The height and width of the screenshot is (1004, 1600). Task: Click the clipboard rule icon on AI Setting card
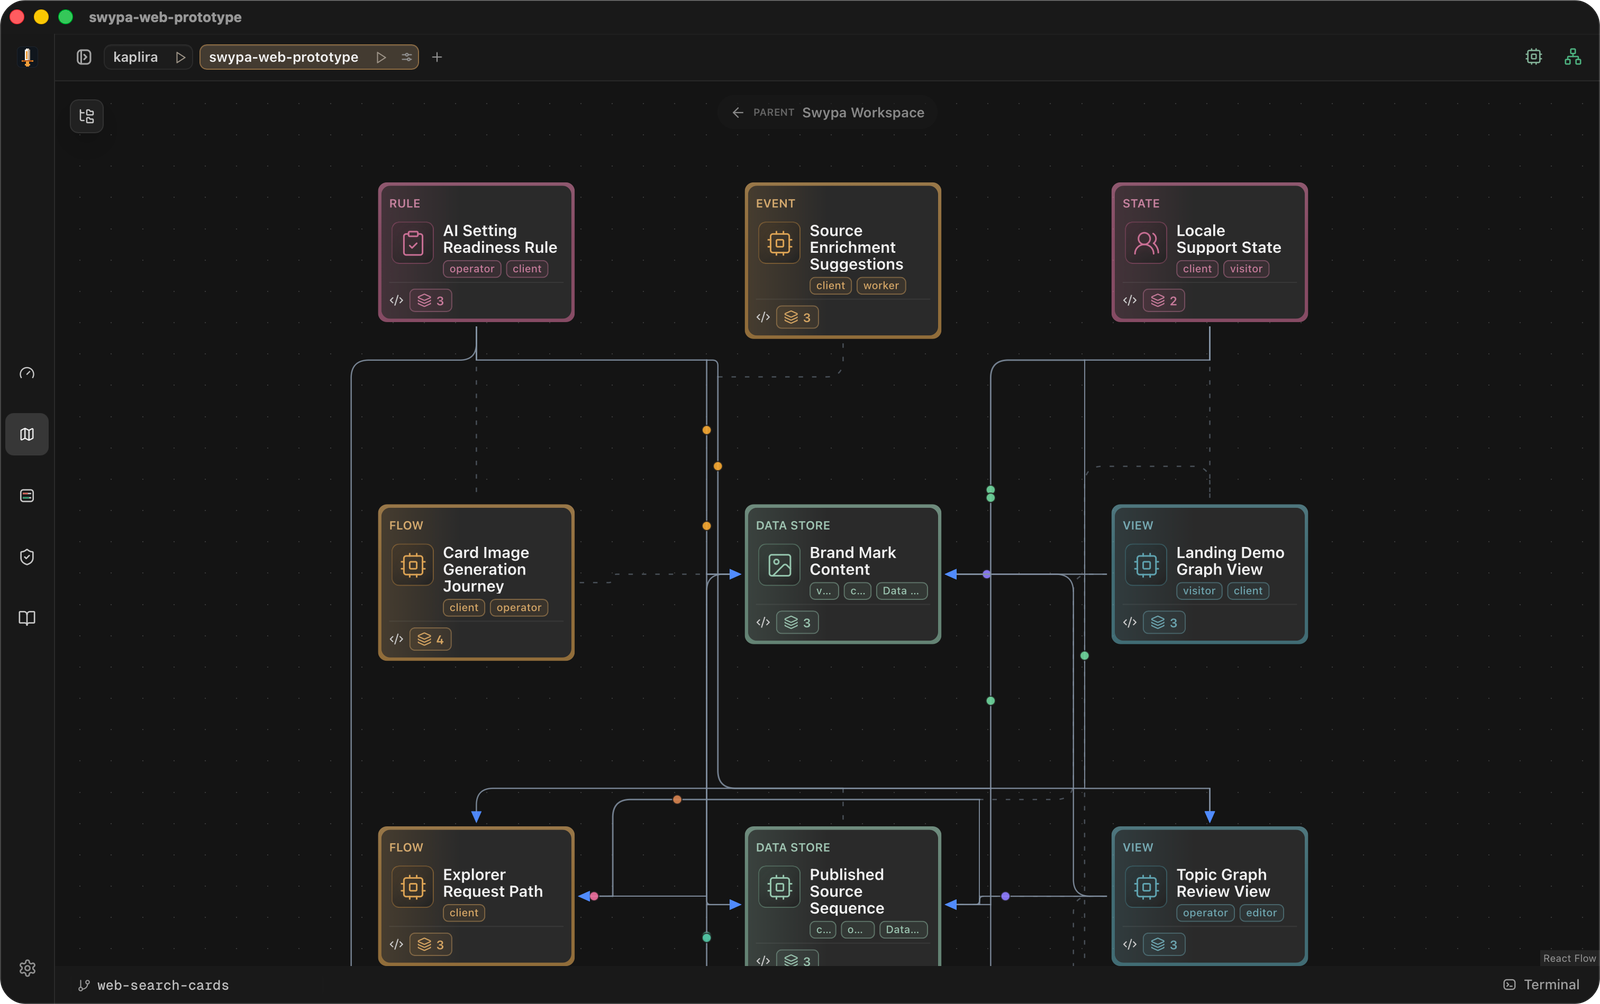413,243
